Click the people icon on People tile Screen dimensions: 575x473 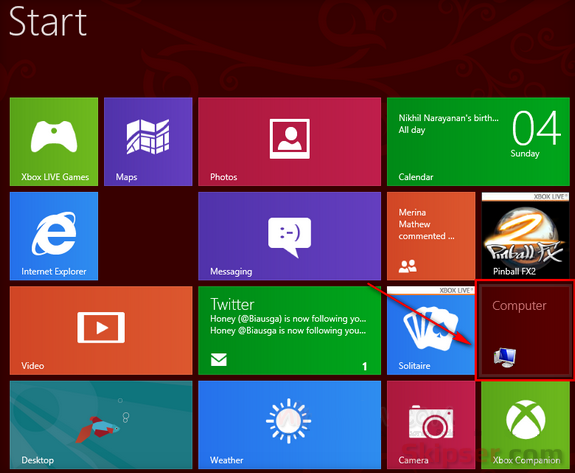pos(407,266)
